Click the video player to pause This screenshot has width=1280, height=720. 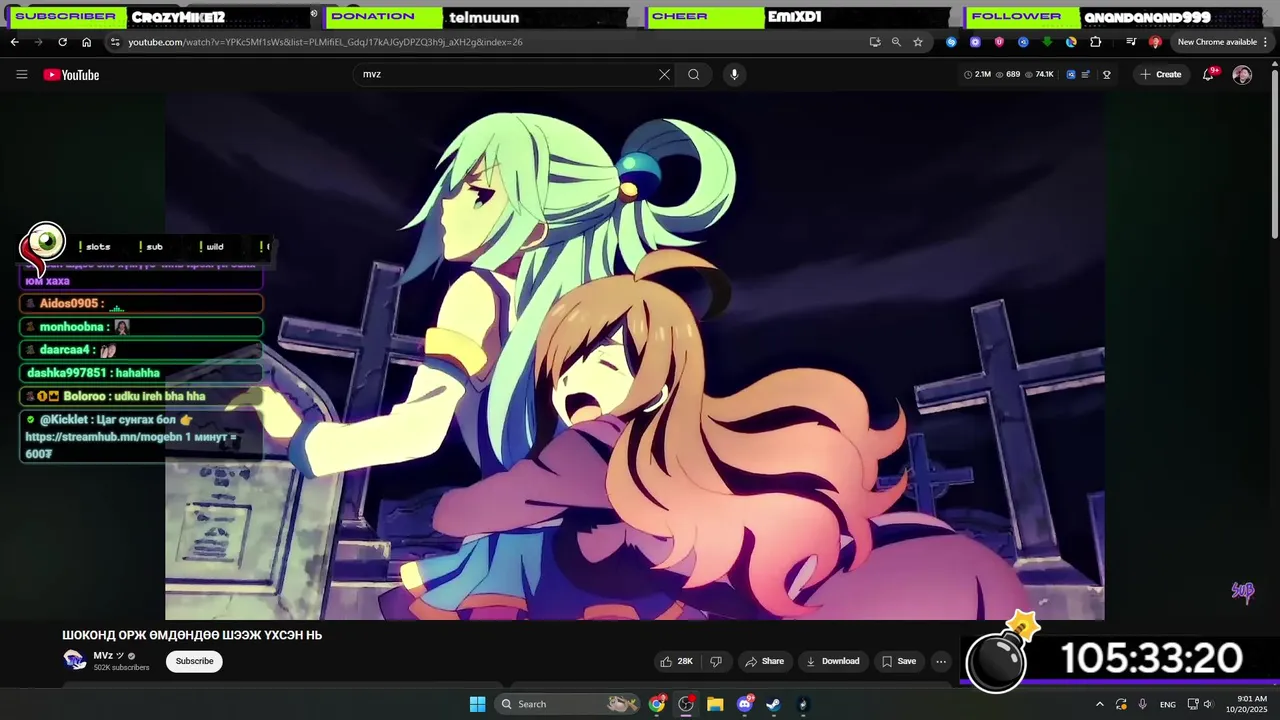(x=635, y=357)
